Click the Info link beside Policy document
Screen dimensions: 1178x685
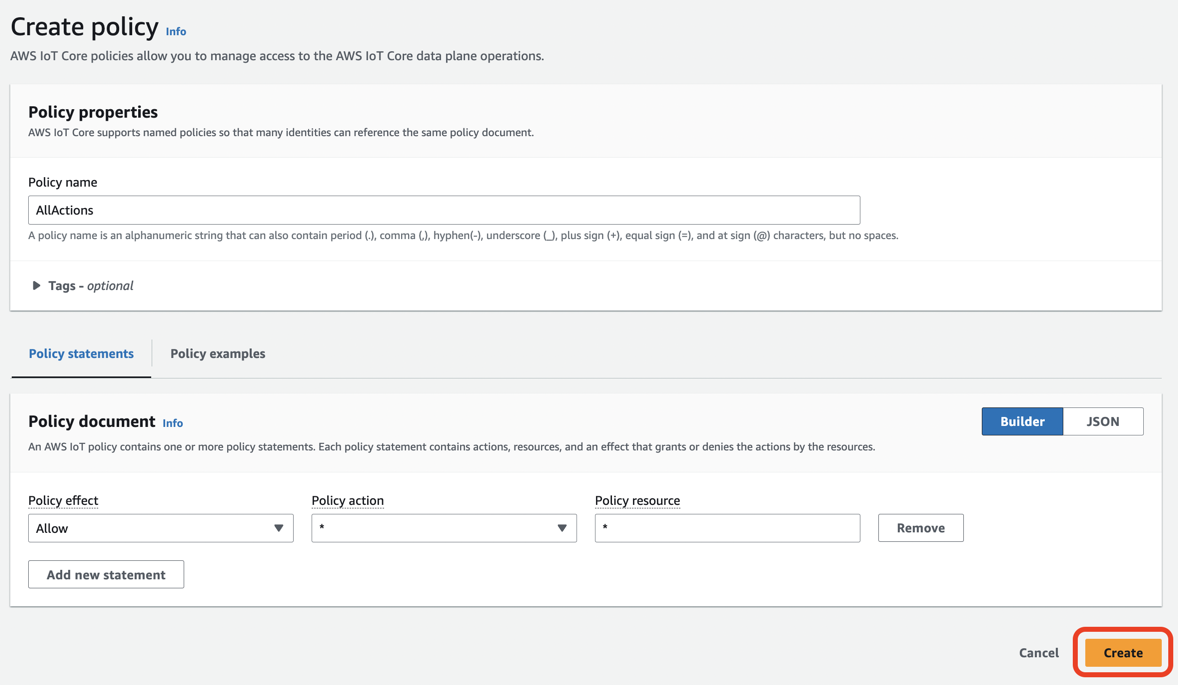(x=173, y=423)
